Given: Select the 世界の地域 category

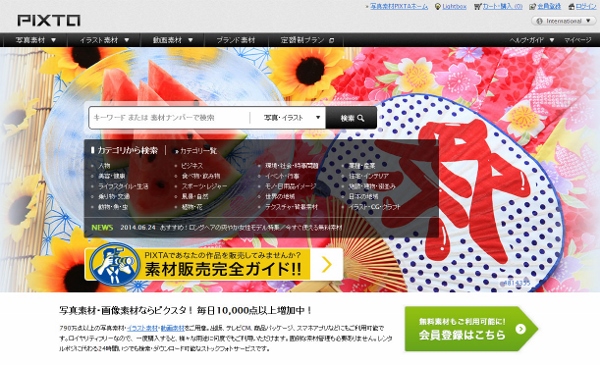Looking at the screenshot, I should click(x=280, y=197).
